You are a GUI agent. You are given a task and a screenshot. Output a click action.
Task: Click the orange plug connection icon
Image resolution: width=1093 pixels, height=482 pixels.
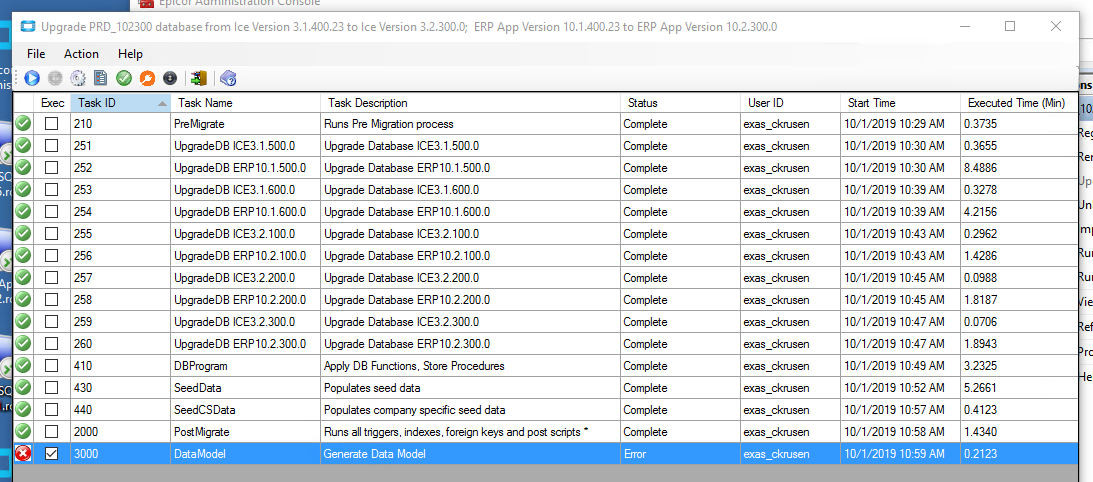[x=146, y=78]
